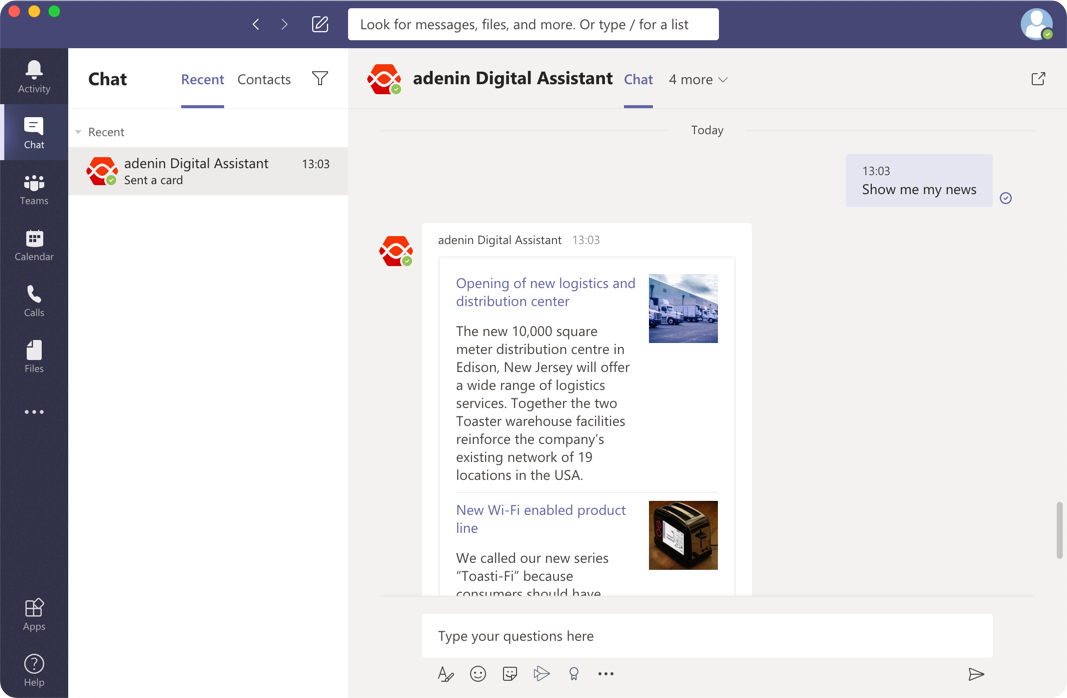Show more apps via sidebar ellipsis

point(34,412)
